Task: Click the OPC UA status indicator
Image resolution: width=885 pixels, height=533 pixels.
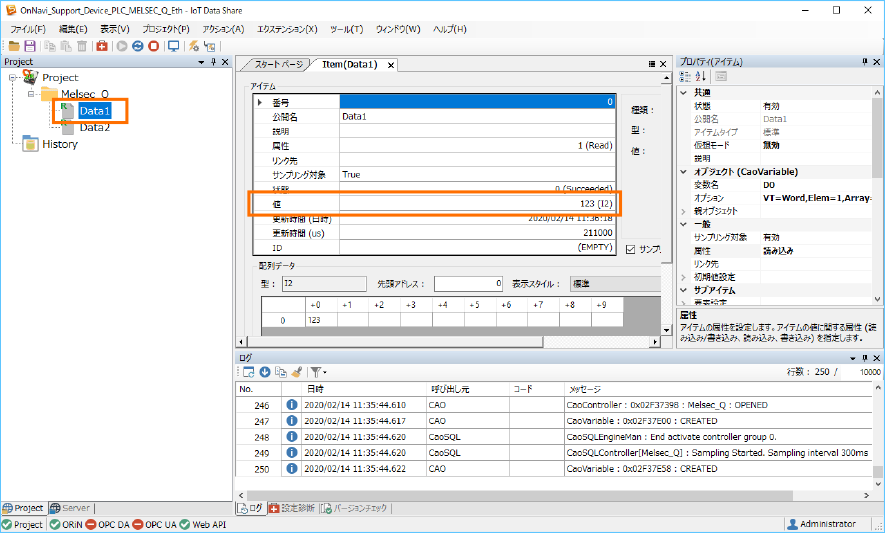Action: point(155,525)
